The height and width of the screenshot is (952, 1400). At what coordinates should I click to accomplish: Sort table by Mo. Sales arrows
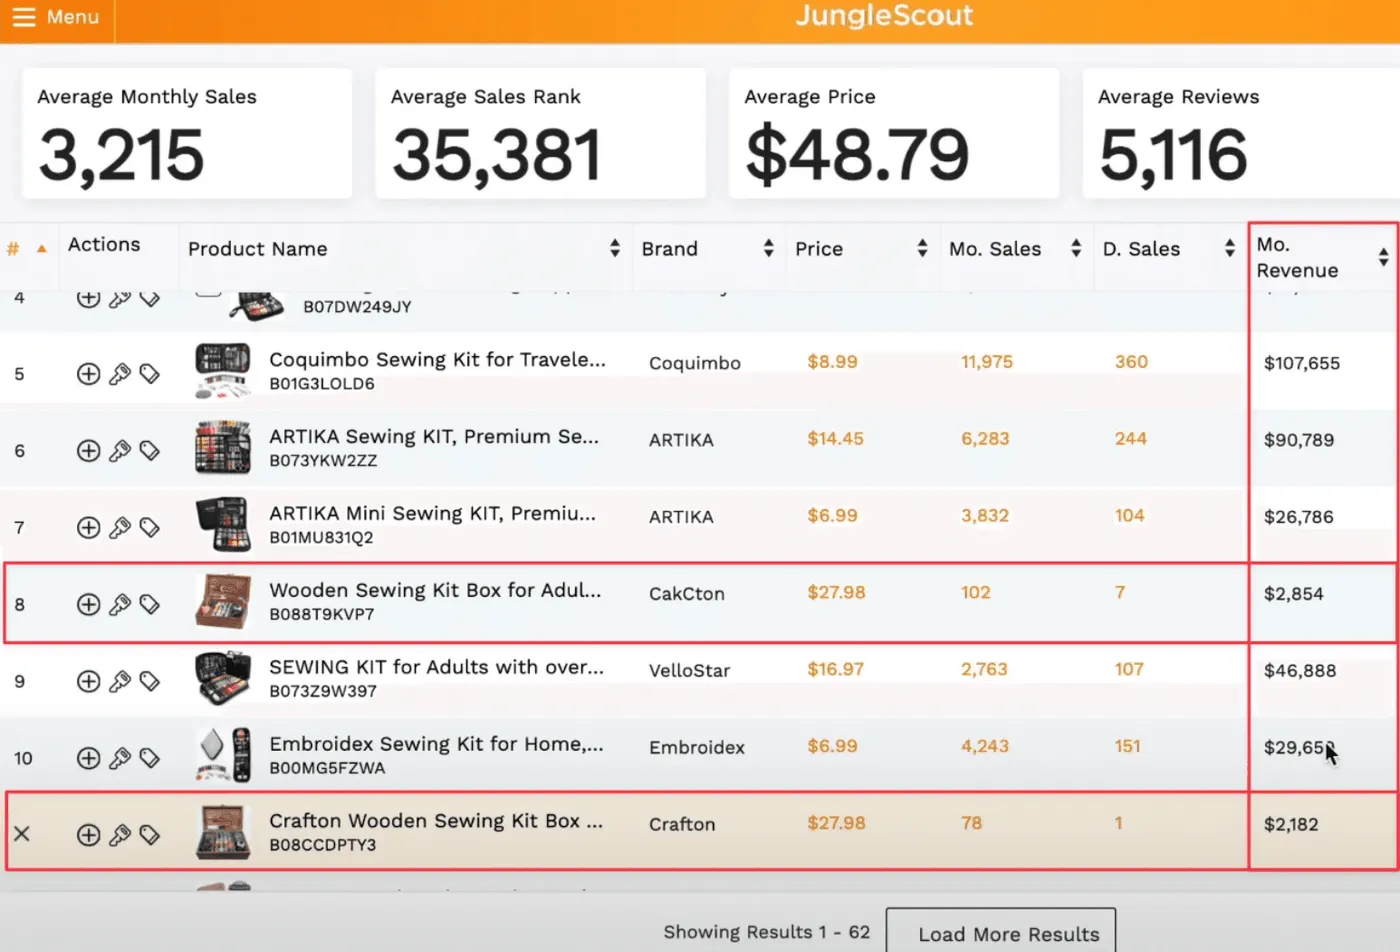click(1076, 249)
